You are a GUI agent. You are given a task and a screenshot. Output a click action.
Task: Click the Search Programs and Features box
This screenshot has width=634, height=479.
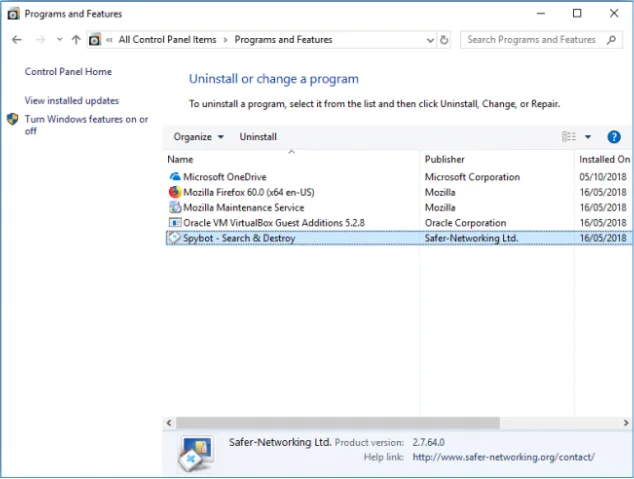pos(541,40)
